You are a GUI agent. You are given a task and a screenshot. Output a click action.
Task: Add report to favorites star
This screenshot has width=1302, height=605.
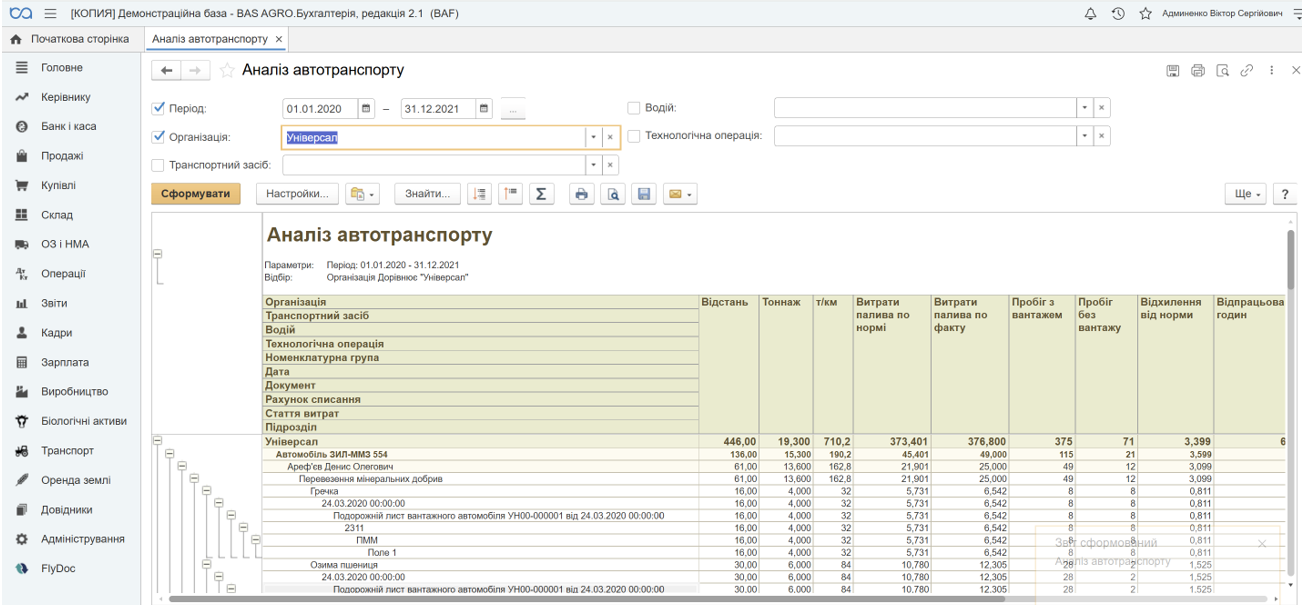pos(227,71)
